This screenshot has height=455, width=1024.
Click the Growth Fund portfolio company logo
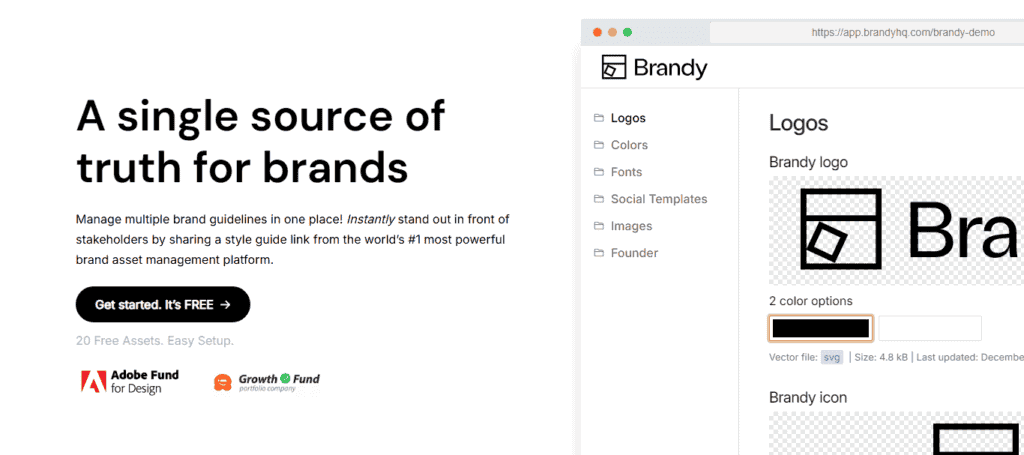coord(267,382)
